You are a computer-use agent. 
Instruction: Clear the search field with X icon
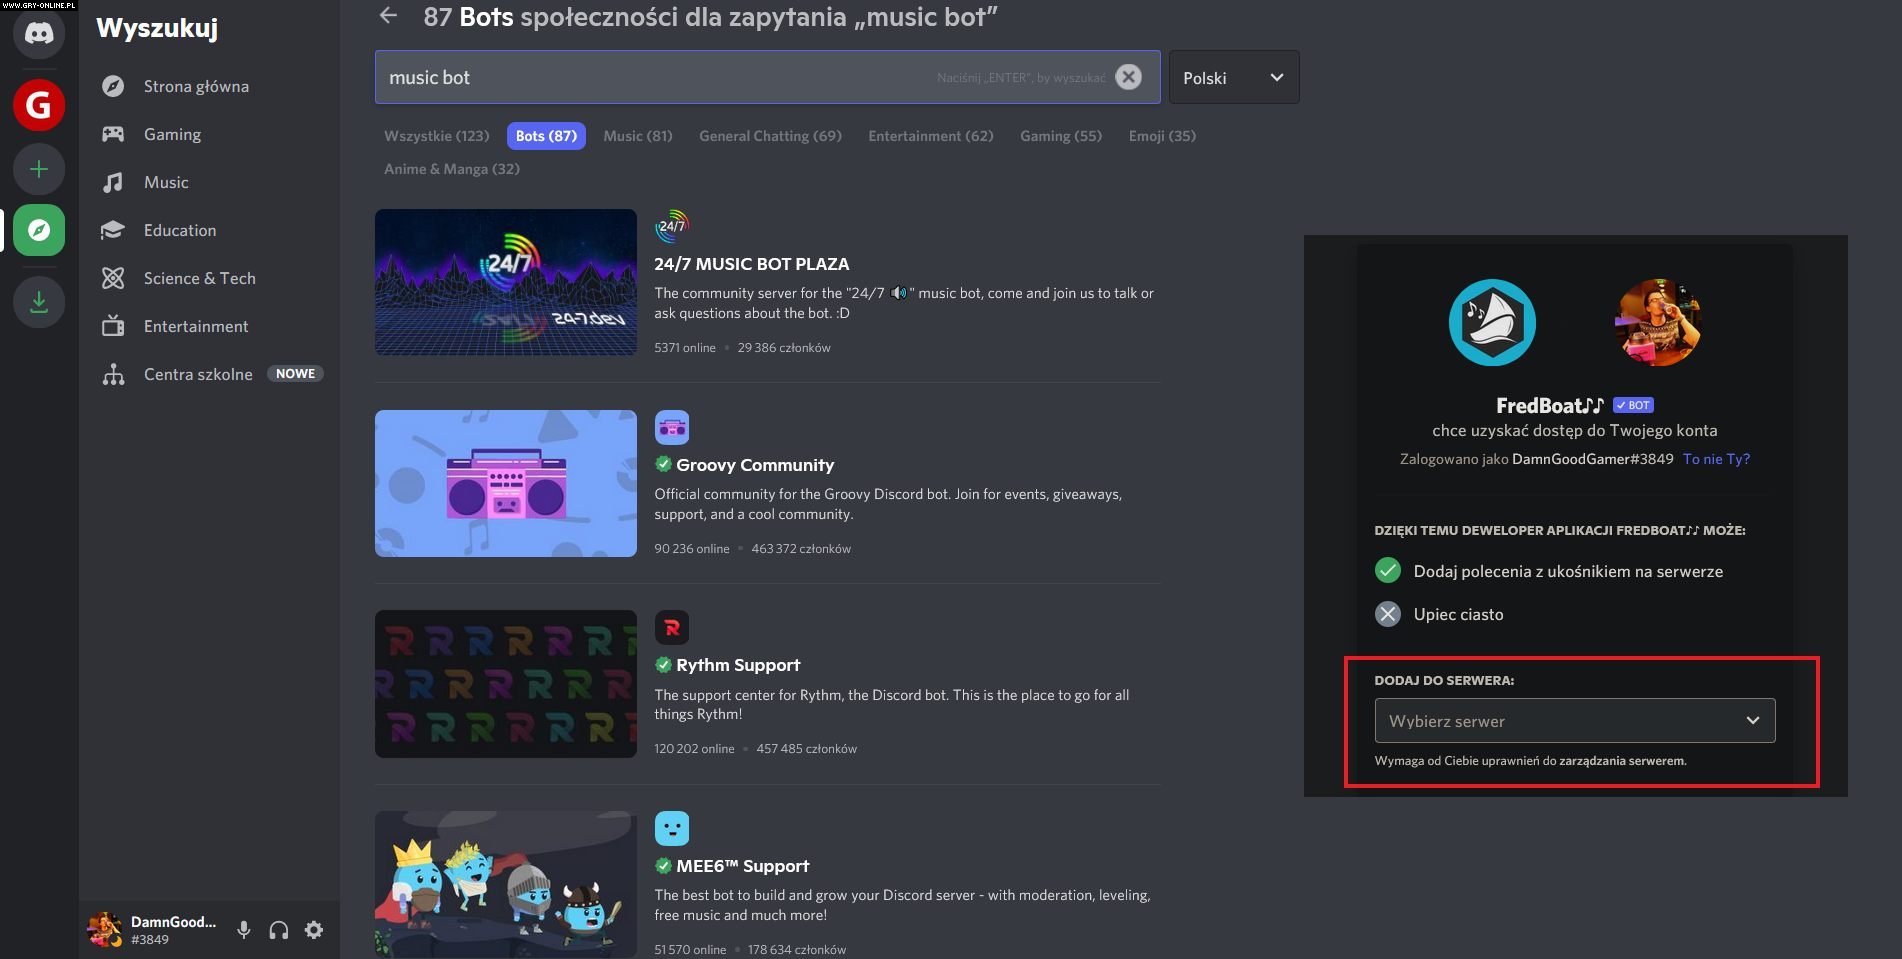[x=1128, y=77]
